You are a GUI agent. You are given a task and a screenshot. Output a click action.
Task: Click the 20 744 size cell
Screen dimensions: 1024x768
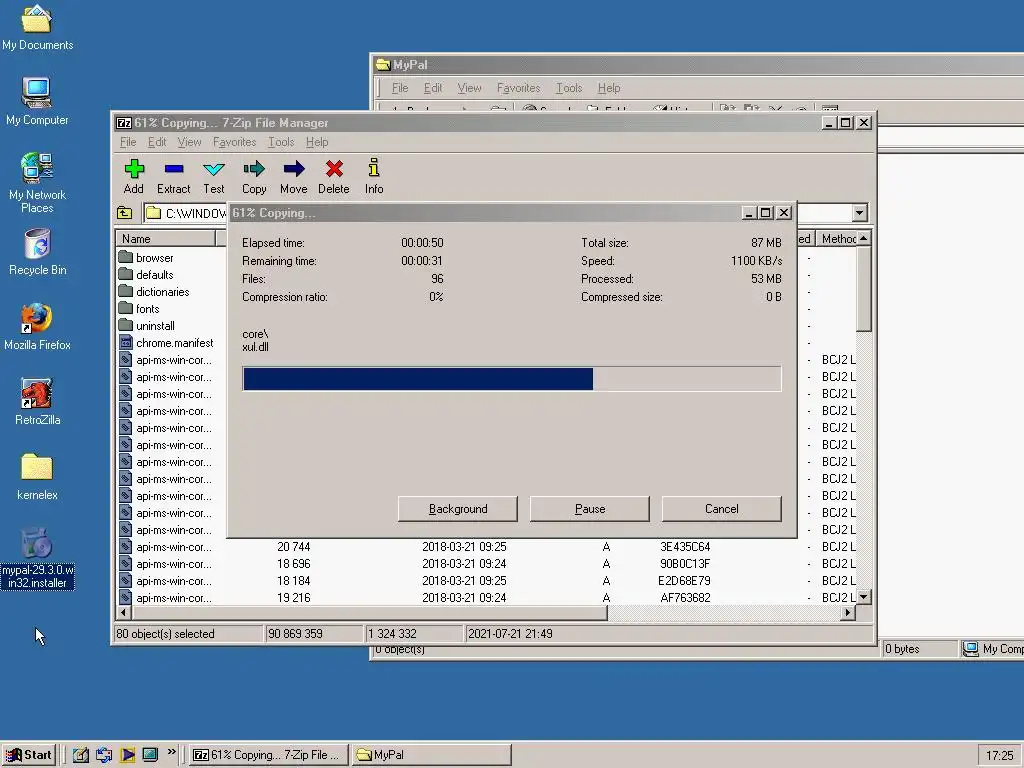[x=293, y=547]
